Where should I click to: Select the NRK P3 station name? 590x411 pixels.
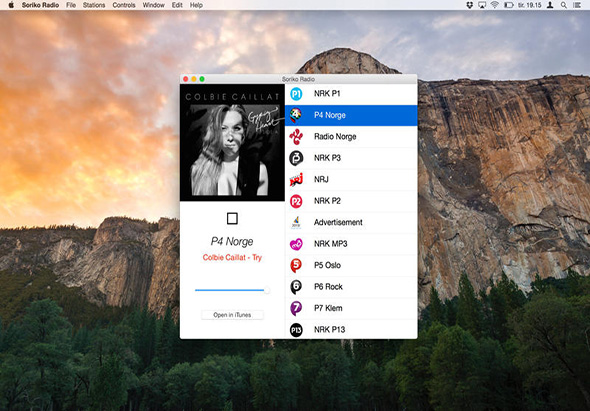click(x=327, y=158)
